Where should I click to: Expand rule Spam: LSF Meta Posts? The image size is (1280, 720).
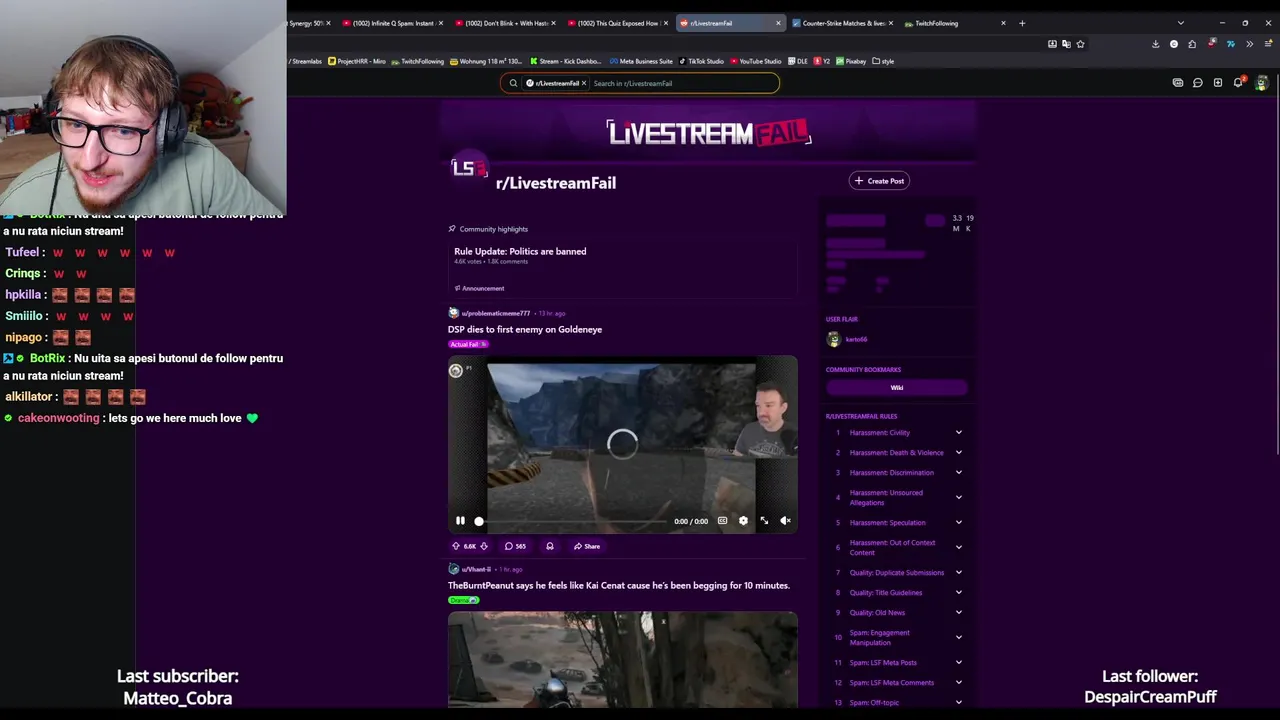pos(958,662)
